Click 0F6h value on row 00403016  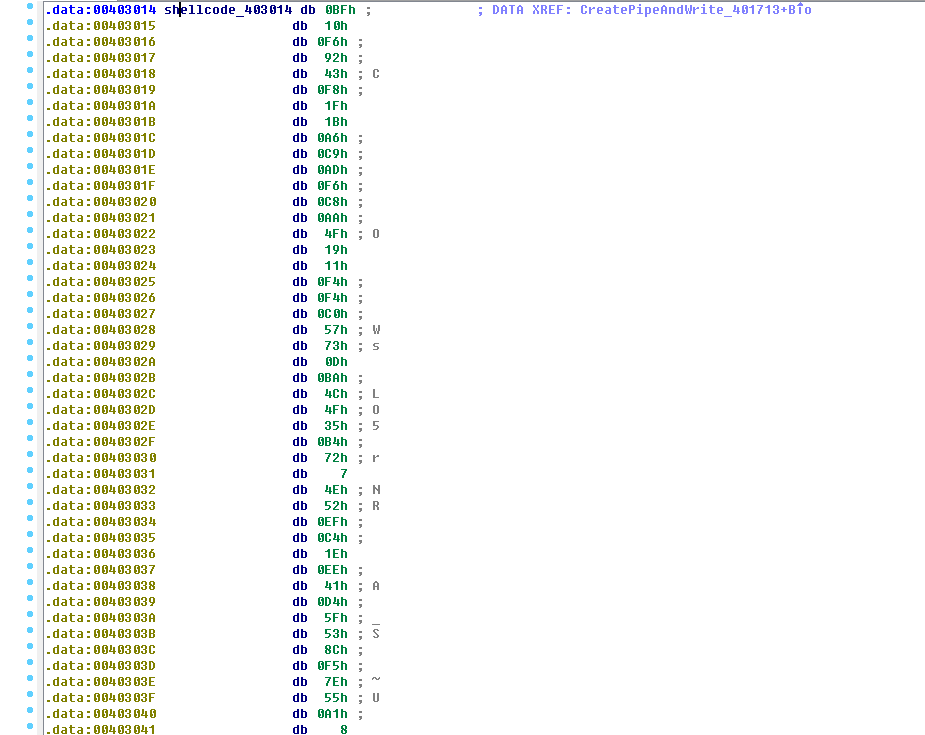coord(333,42)
